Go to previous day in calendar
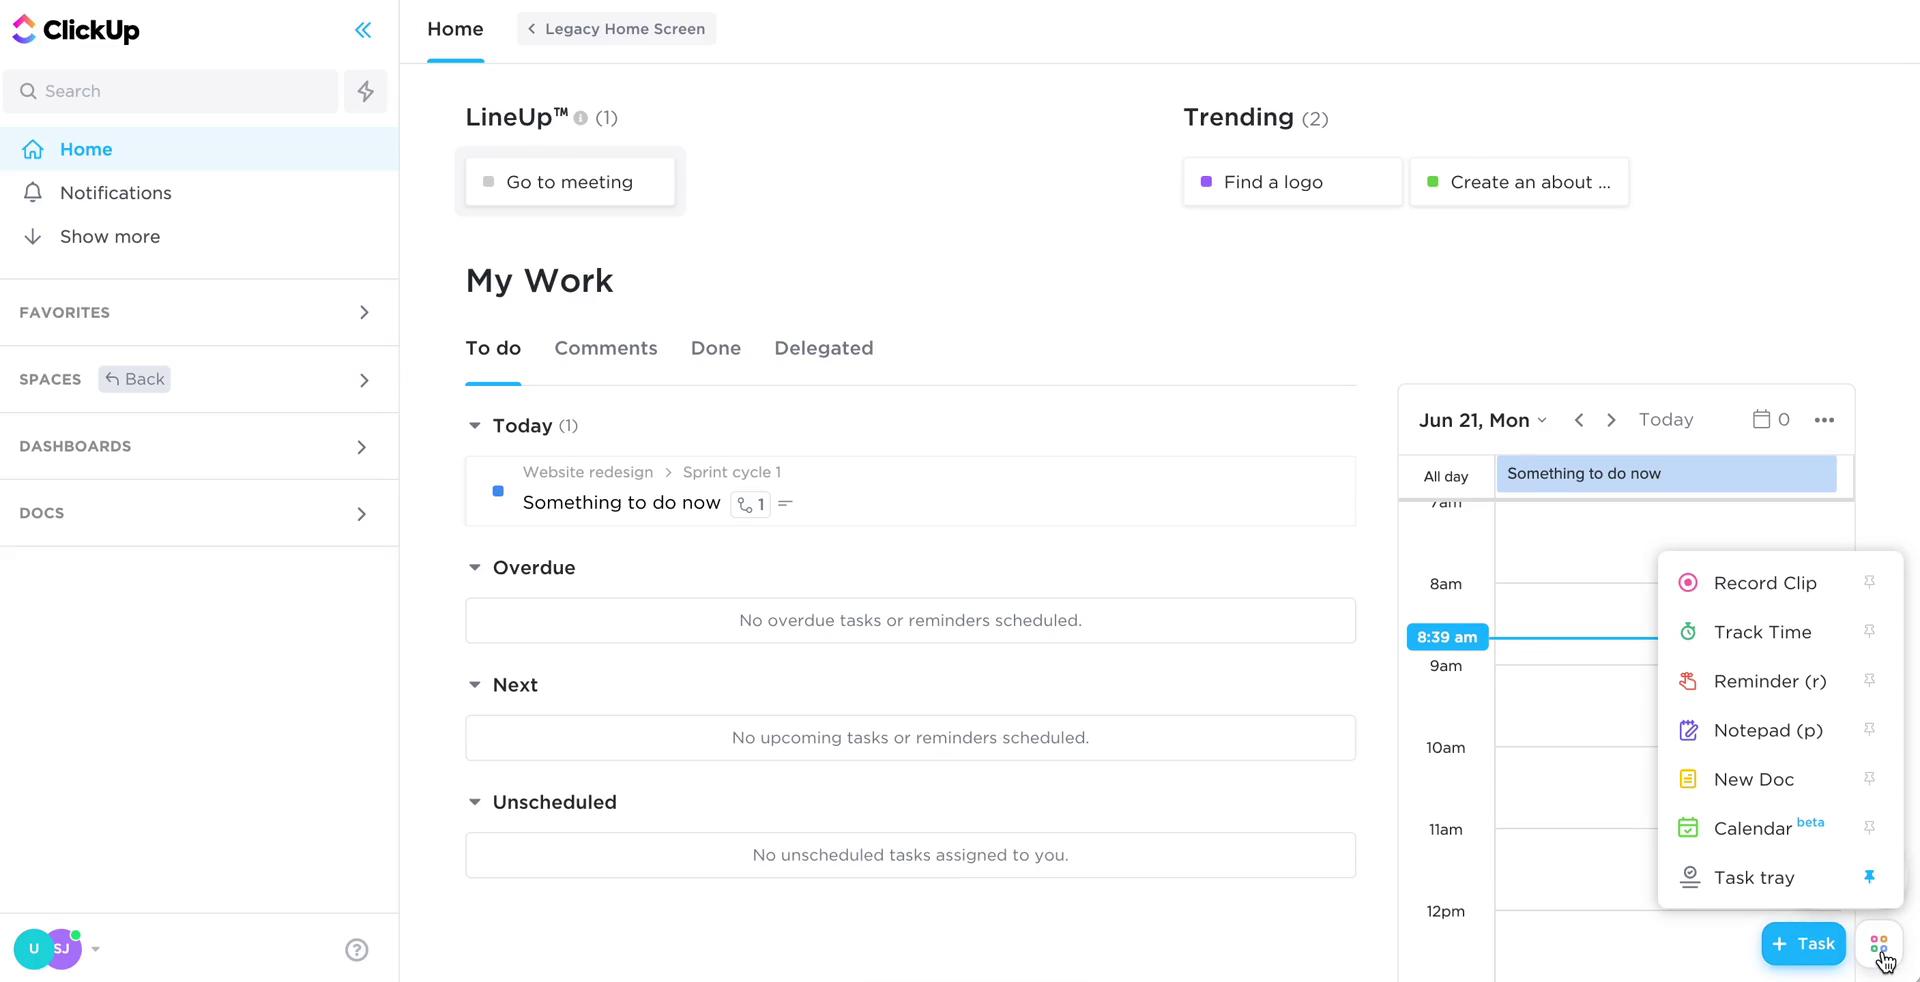1920x982 pixels. tap(1579, 420)
